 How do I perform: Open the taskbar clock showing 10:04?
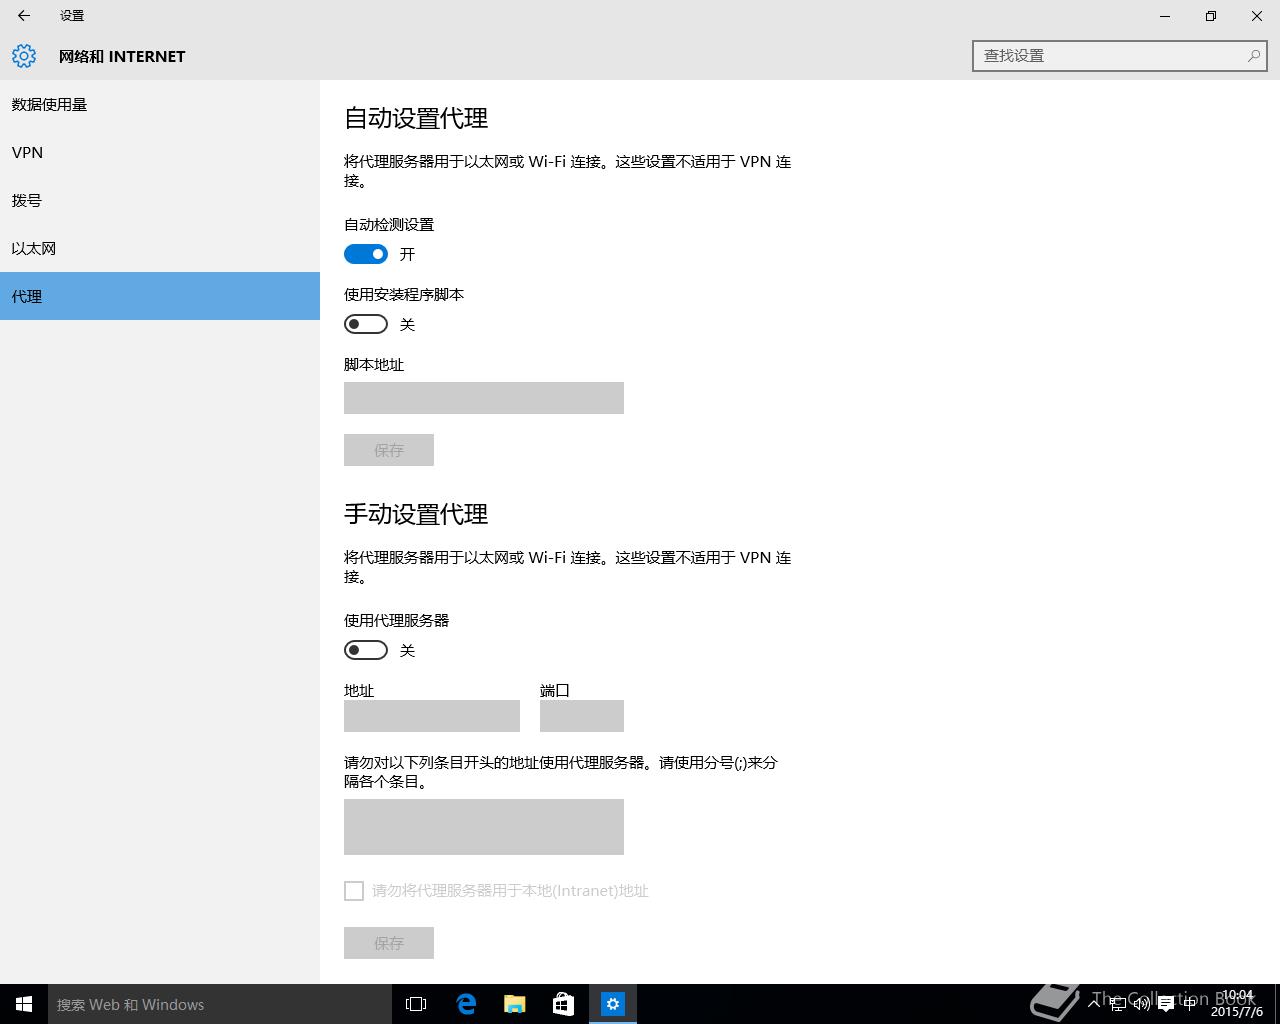1237,1004
